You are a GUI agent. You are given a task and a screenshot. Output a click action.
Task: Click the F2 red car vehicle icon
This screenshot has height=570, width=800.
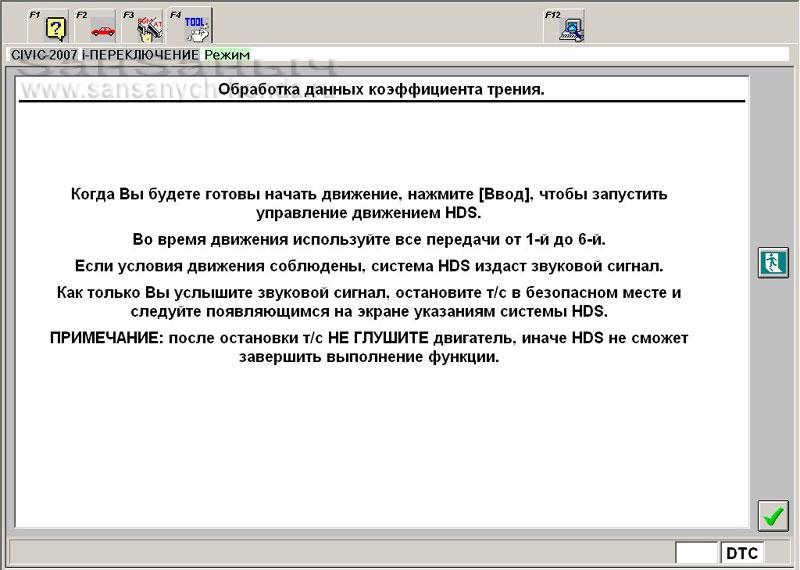[x=95, y=27]
